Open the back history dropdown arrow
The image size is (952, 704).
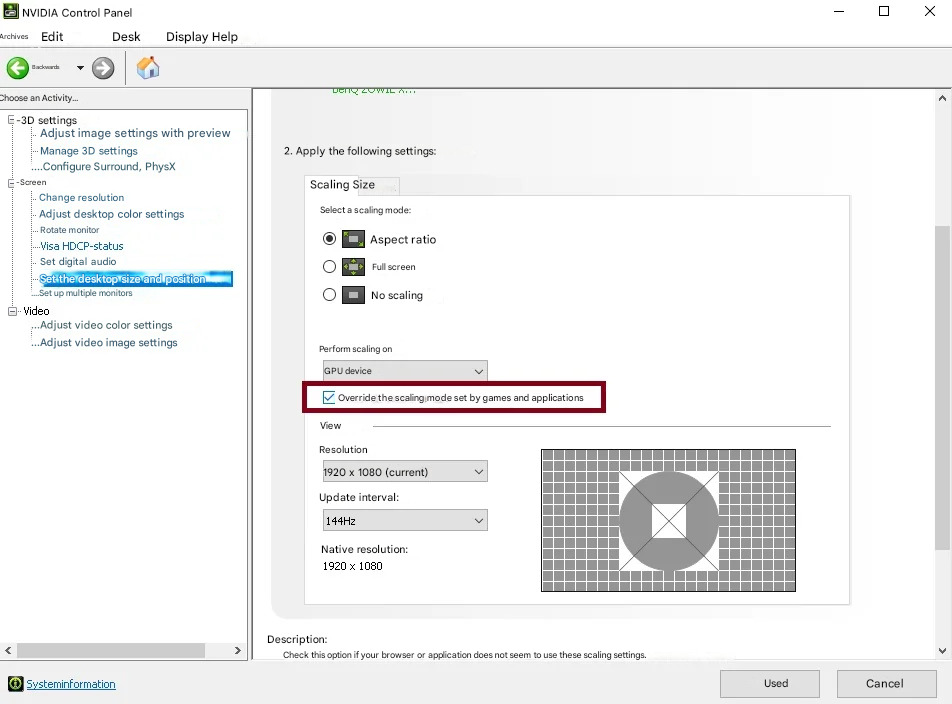pos(80,68)
